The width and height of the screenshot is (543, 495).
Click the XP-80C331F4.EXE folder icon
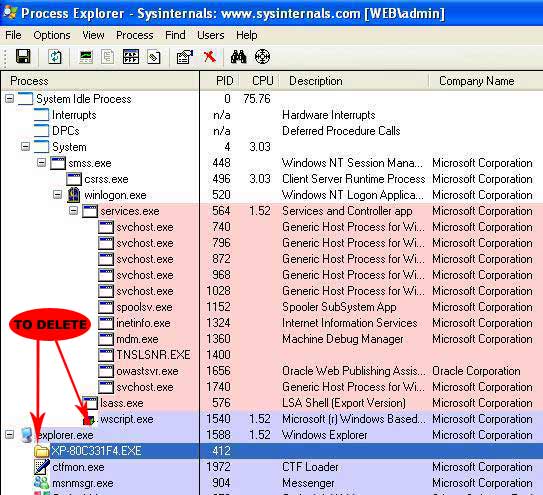(42, 451)
